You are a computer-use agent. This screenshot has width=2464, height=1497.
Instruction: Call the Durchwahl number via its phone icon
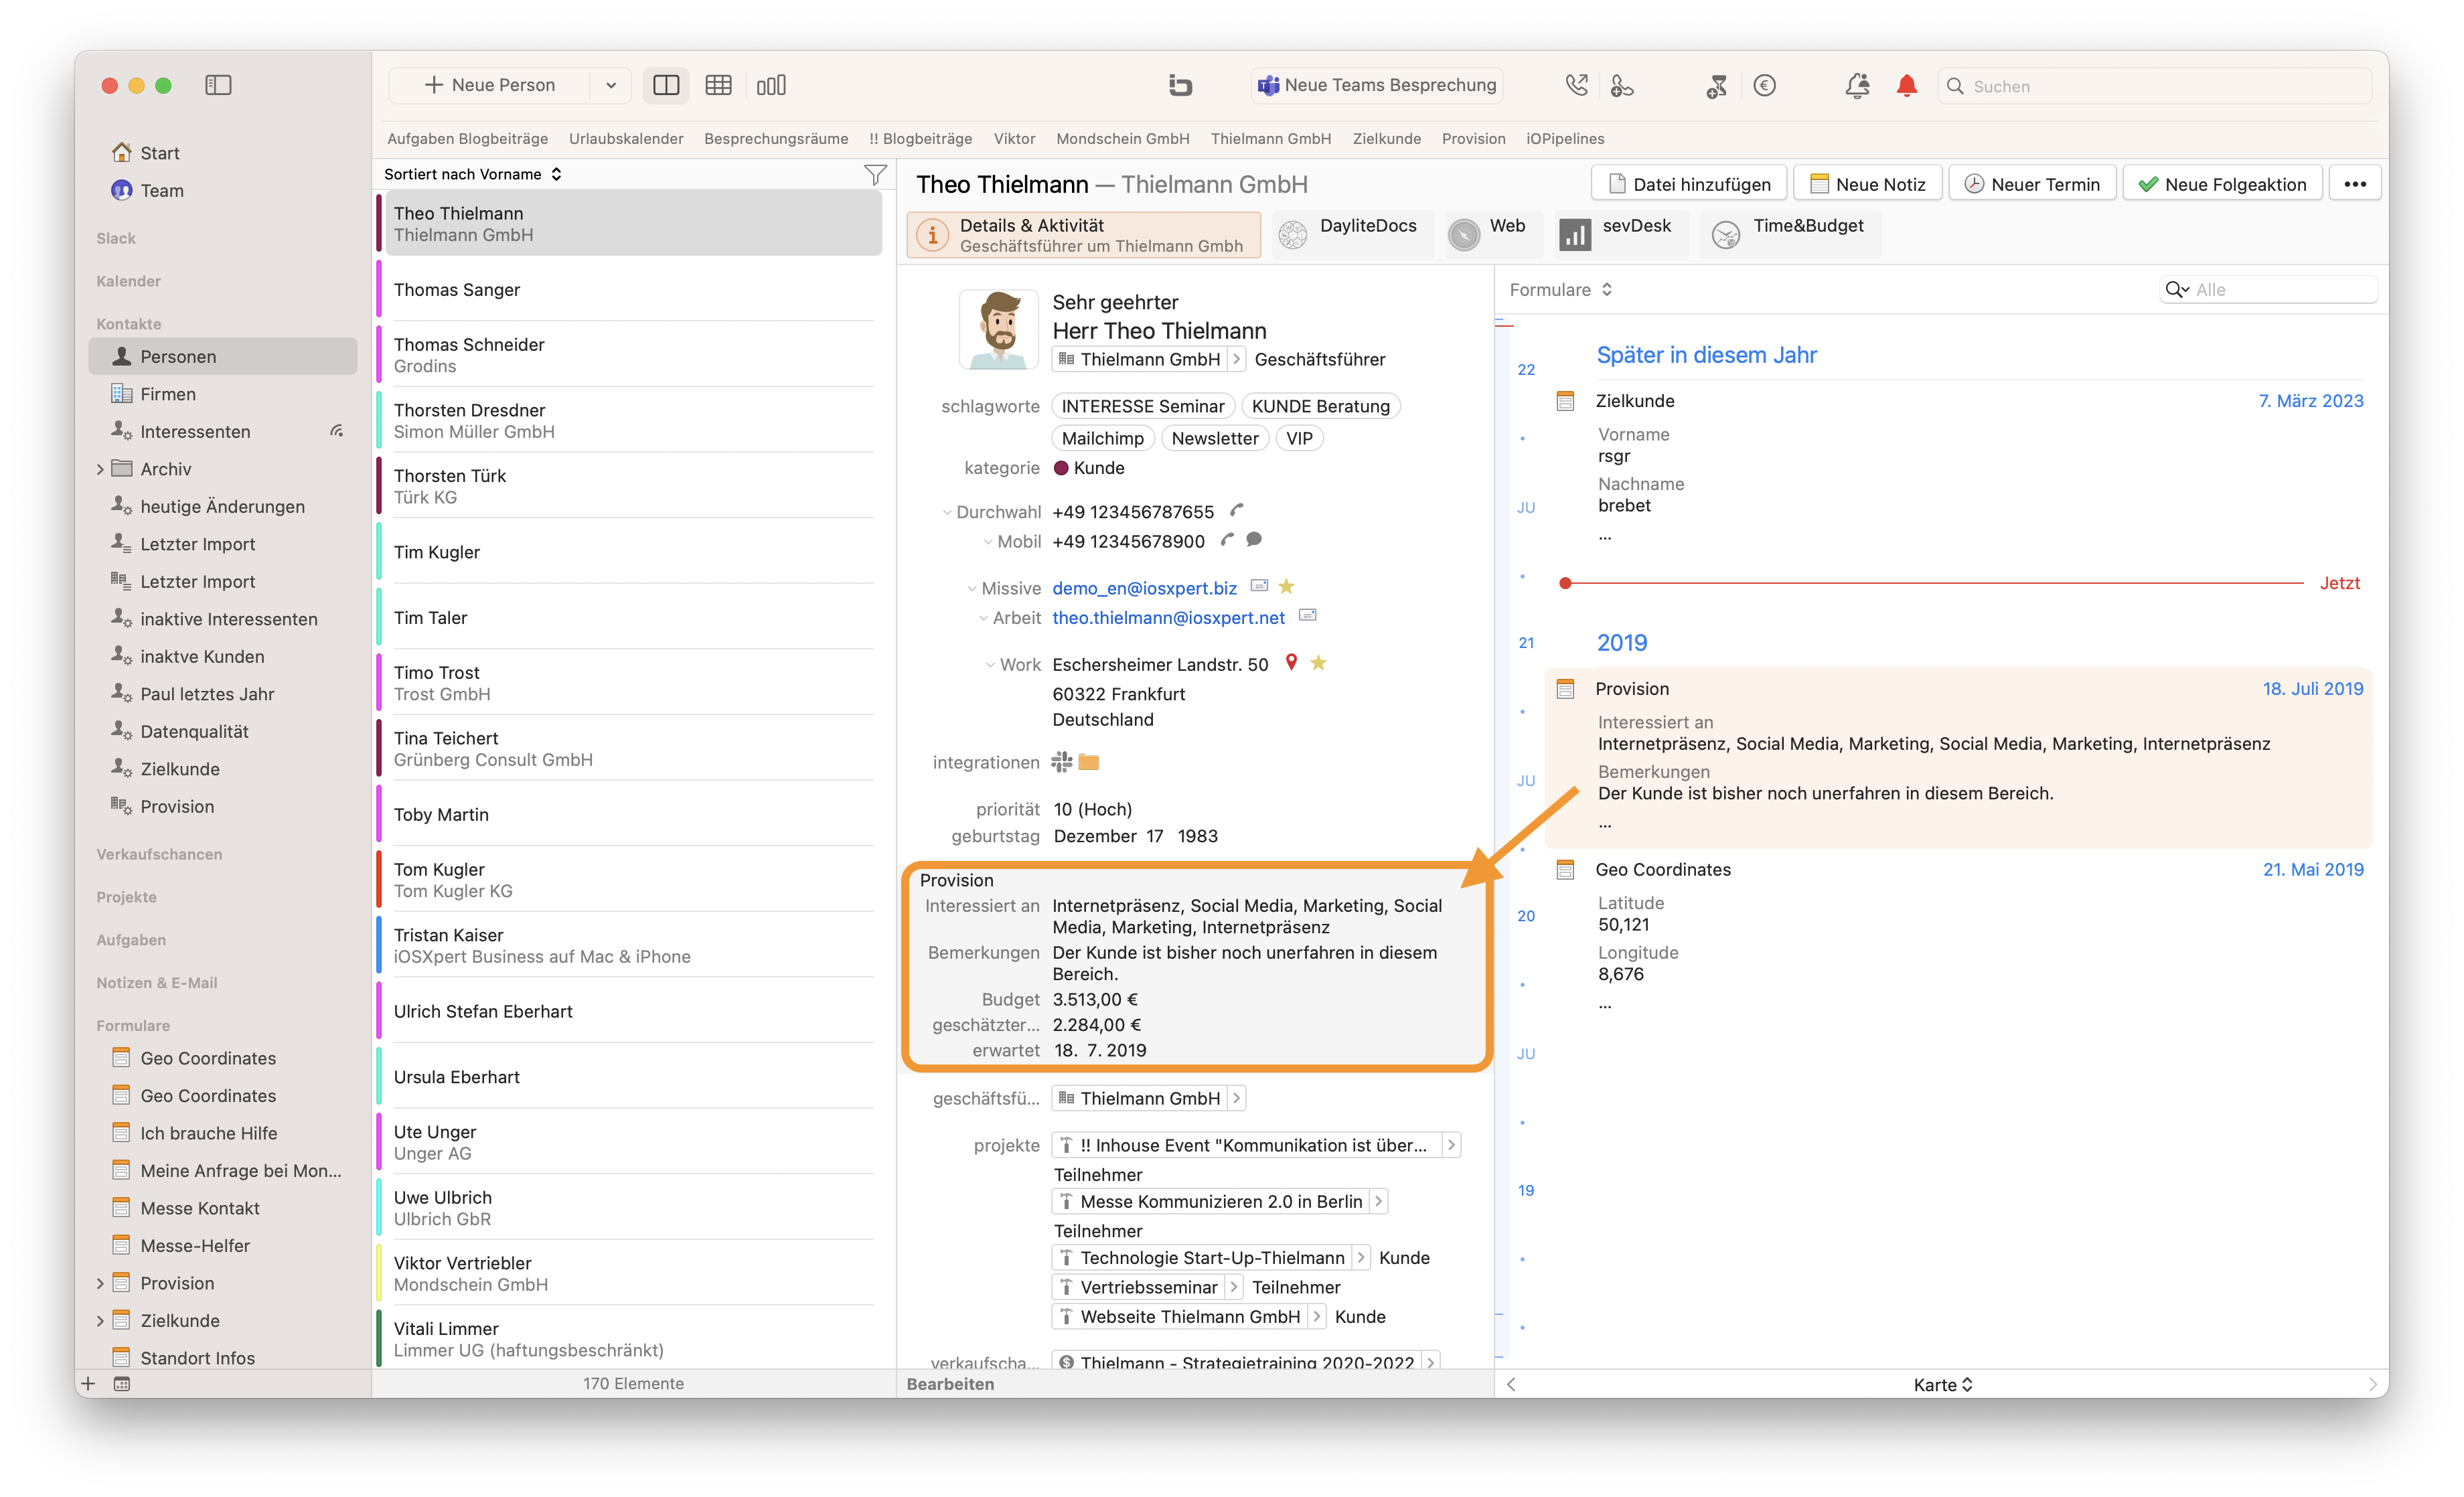[1237, 511]
